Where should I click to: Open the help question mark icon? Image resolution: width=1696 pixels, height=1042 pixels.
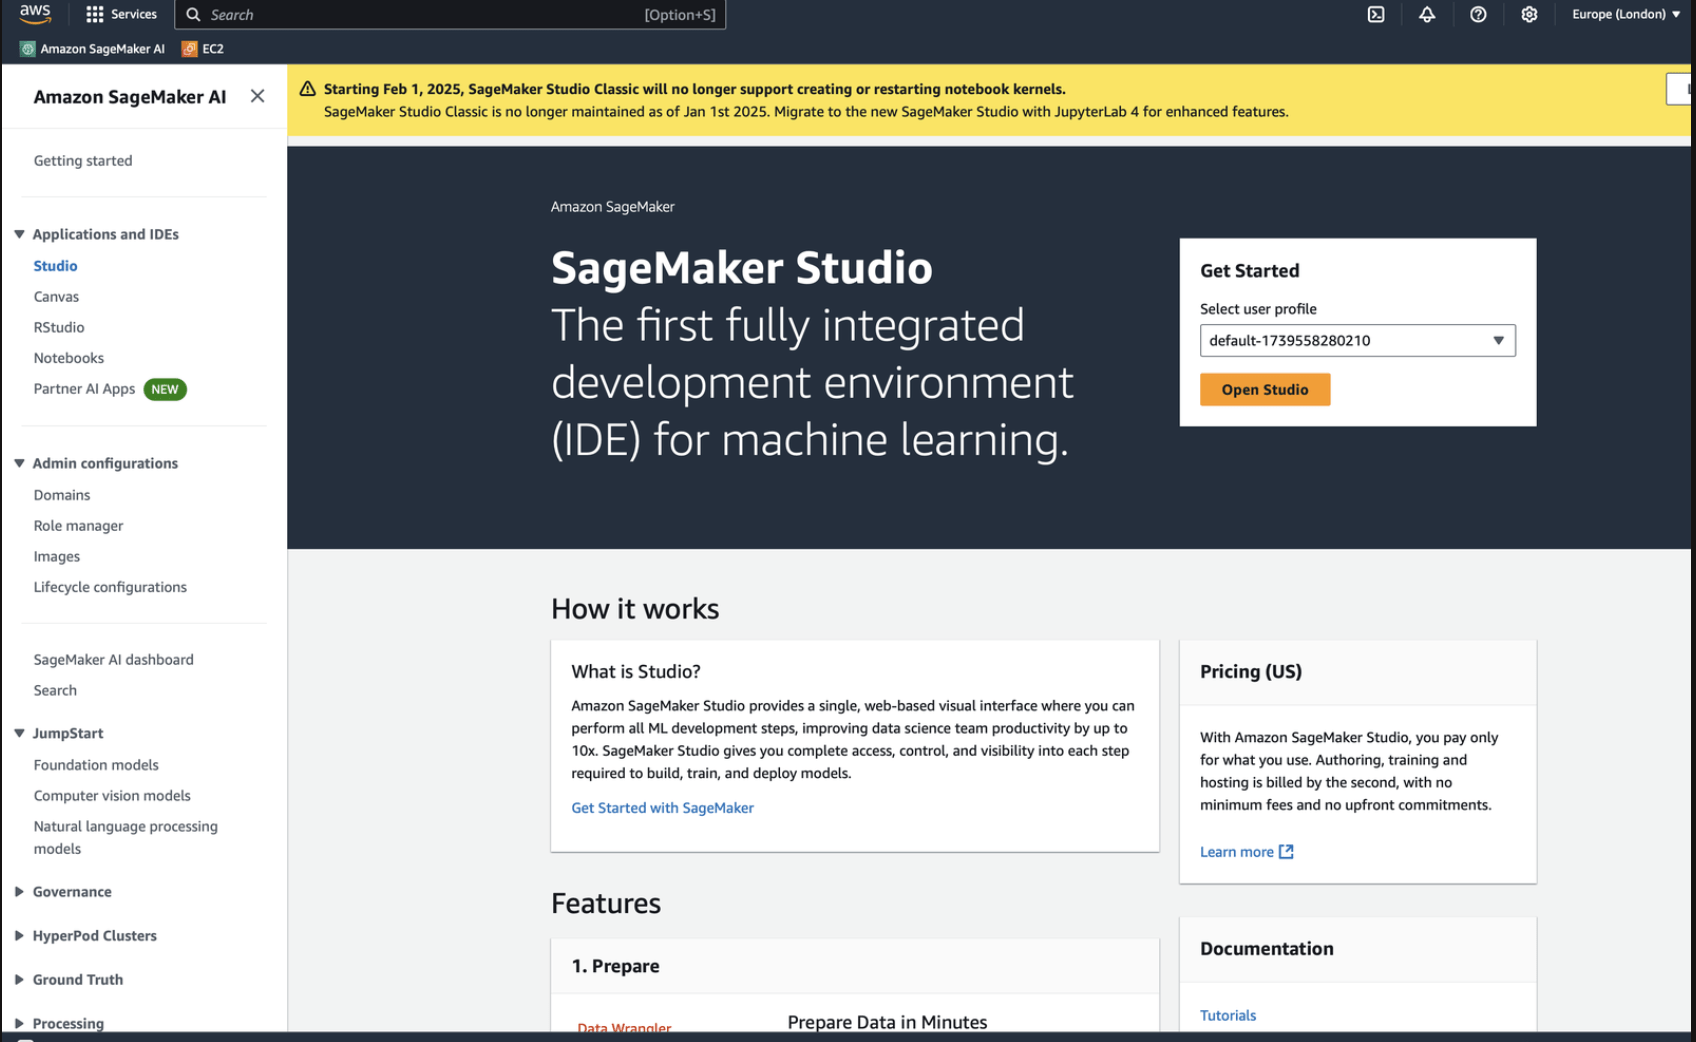1478,14
